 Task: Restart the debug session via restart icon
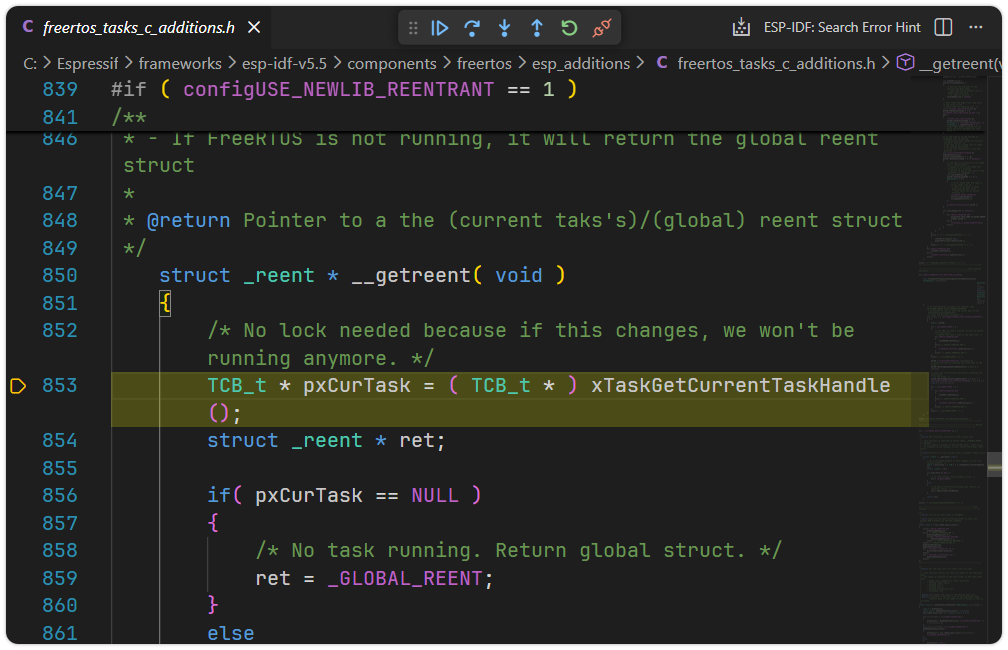[569, 28]
